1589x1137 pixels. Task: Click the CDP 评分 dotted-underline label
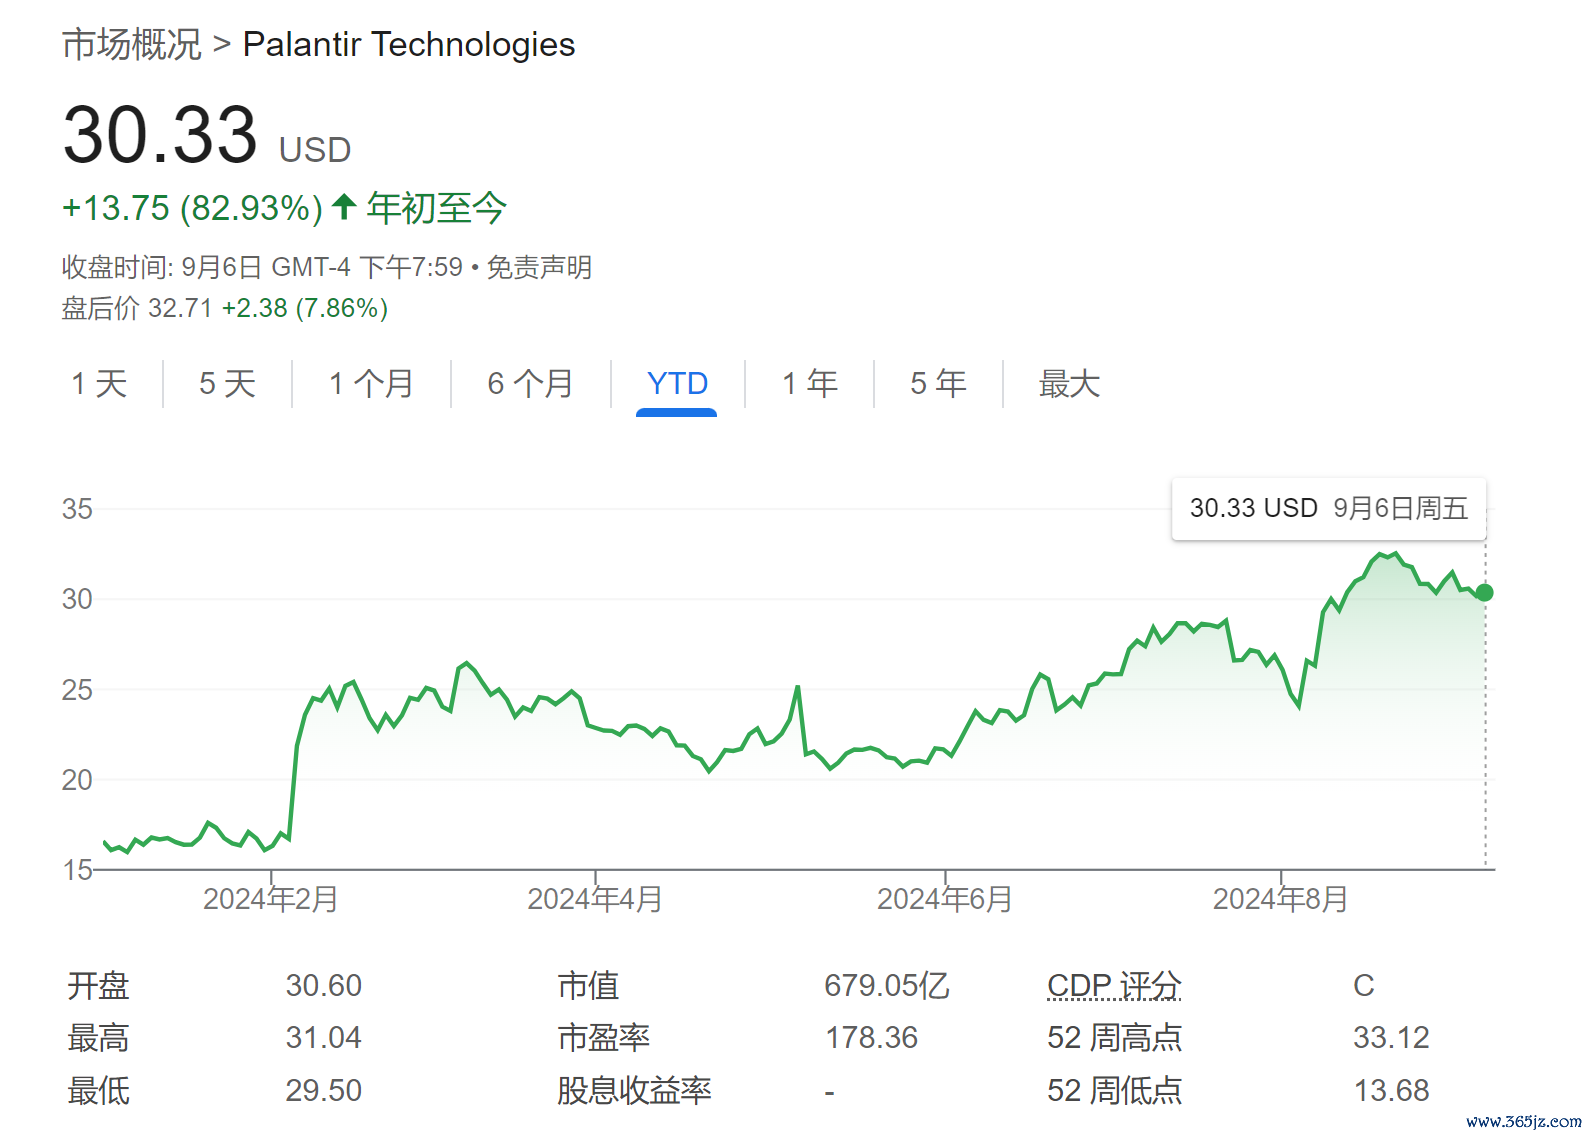point(1114,986)
